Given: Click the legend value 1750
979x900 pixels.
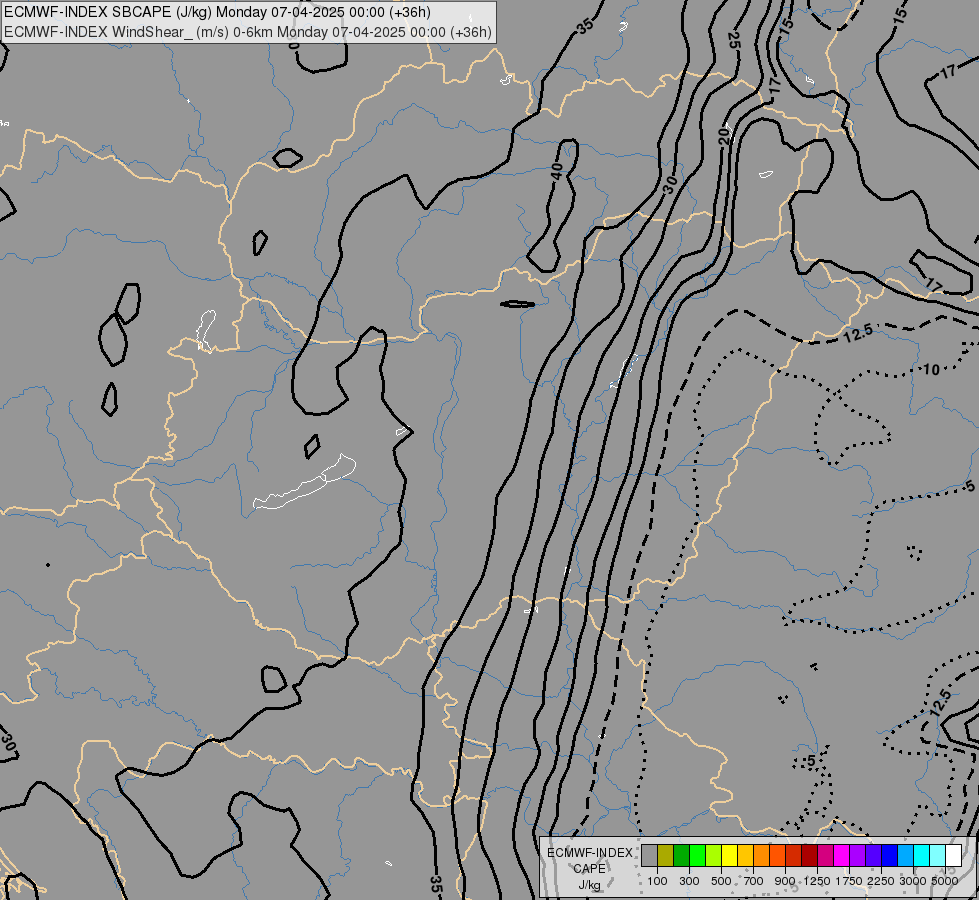Looking at the screenshot, I should tap(849, 881).
